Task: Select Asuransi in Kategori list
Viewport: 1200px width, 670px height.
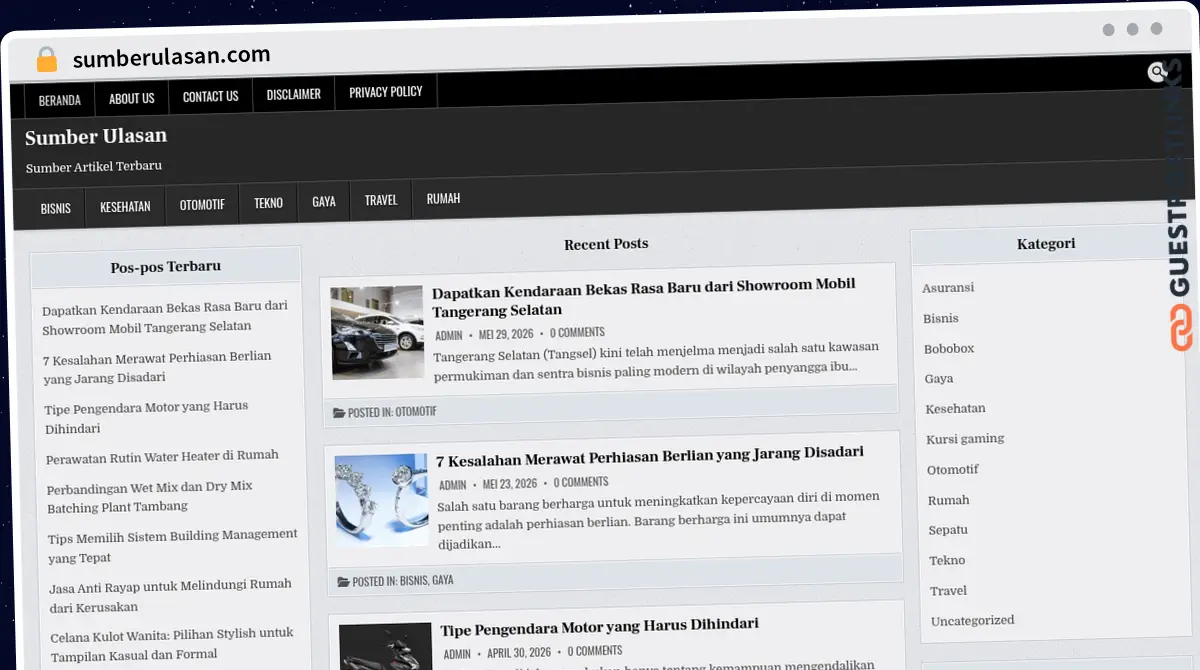Action: click(948, 288)
